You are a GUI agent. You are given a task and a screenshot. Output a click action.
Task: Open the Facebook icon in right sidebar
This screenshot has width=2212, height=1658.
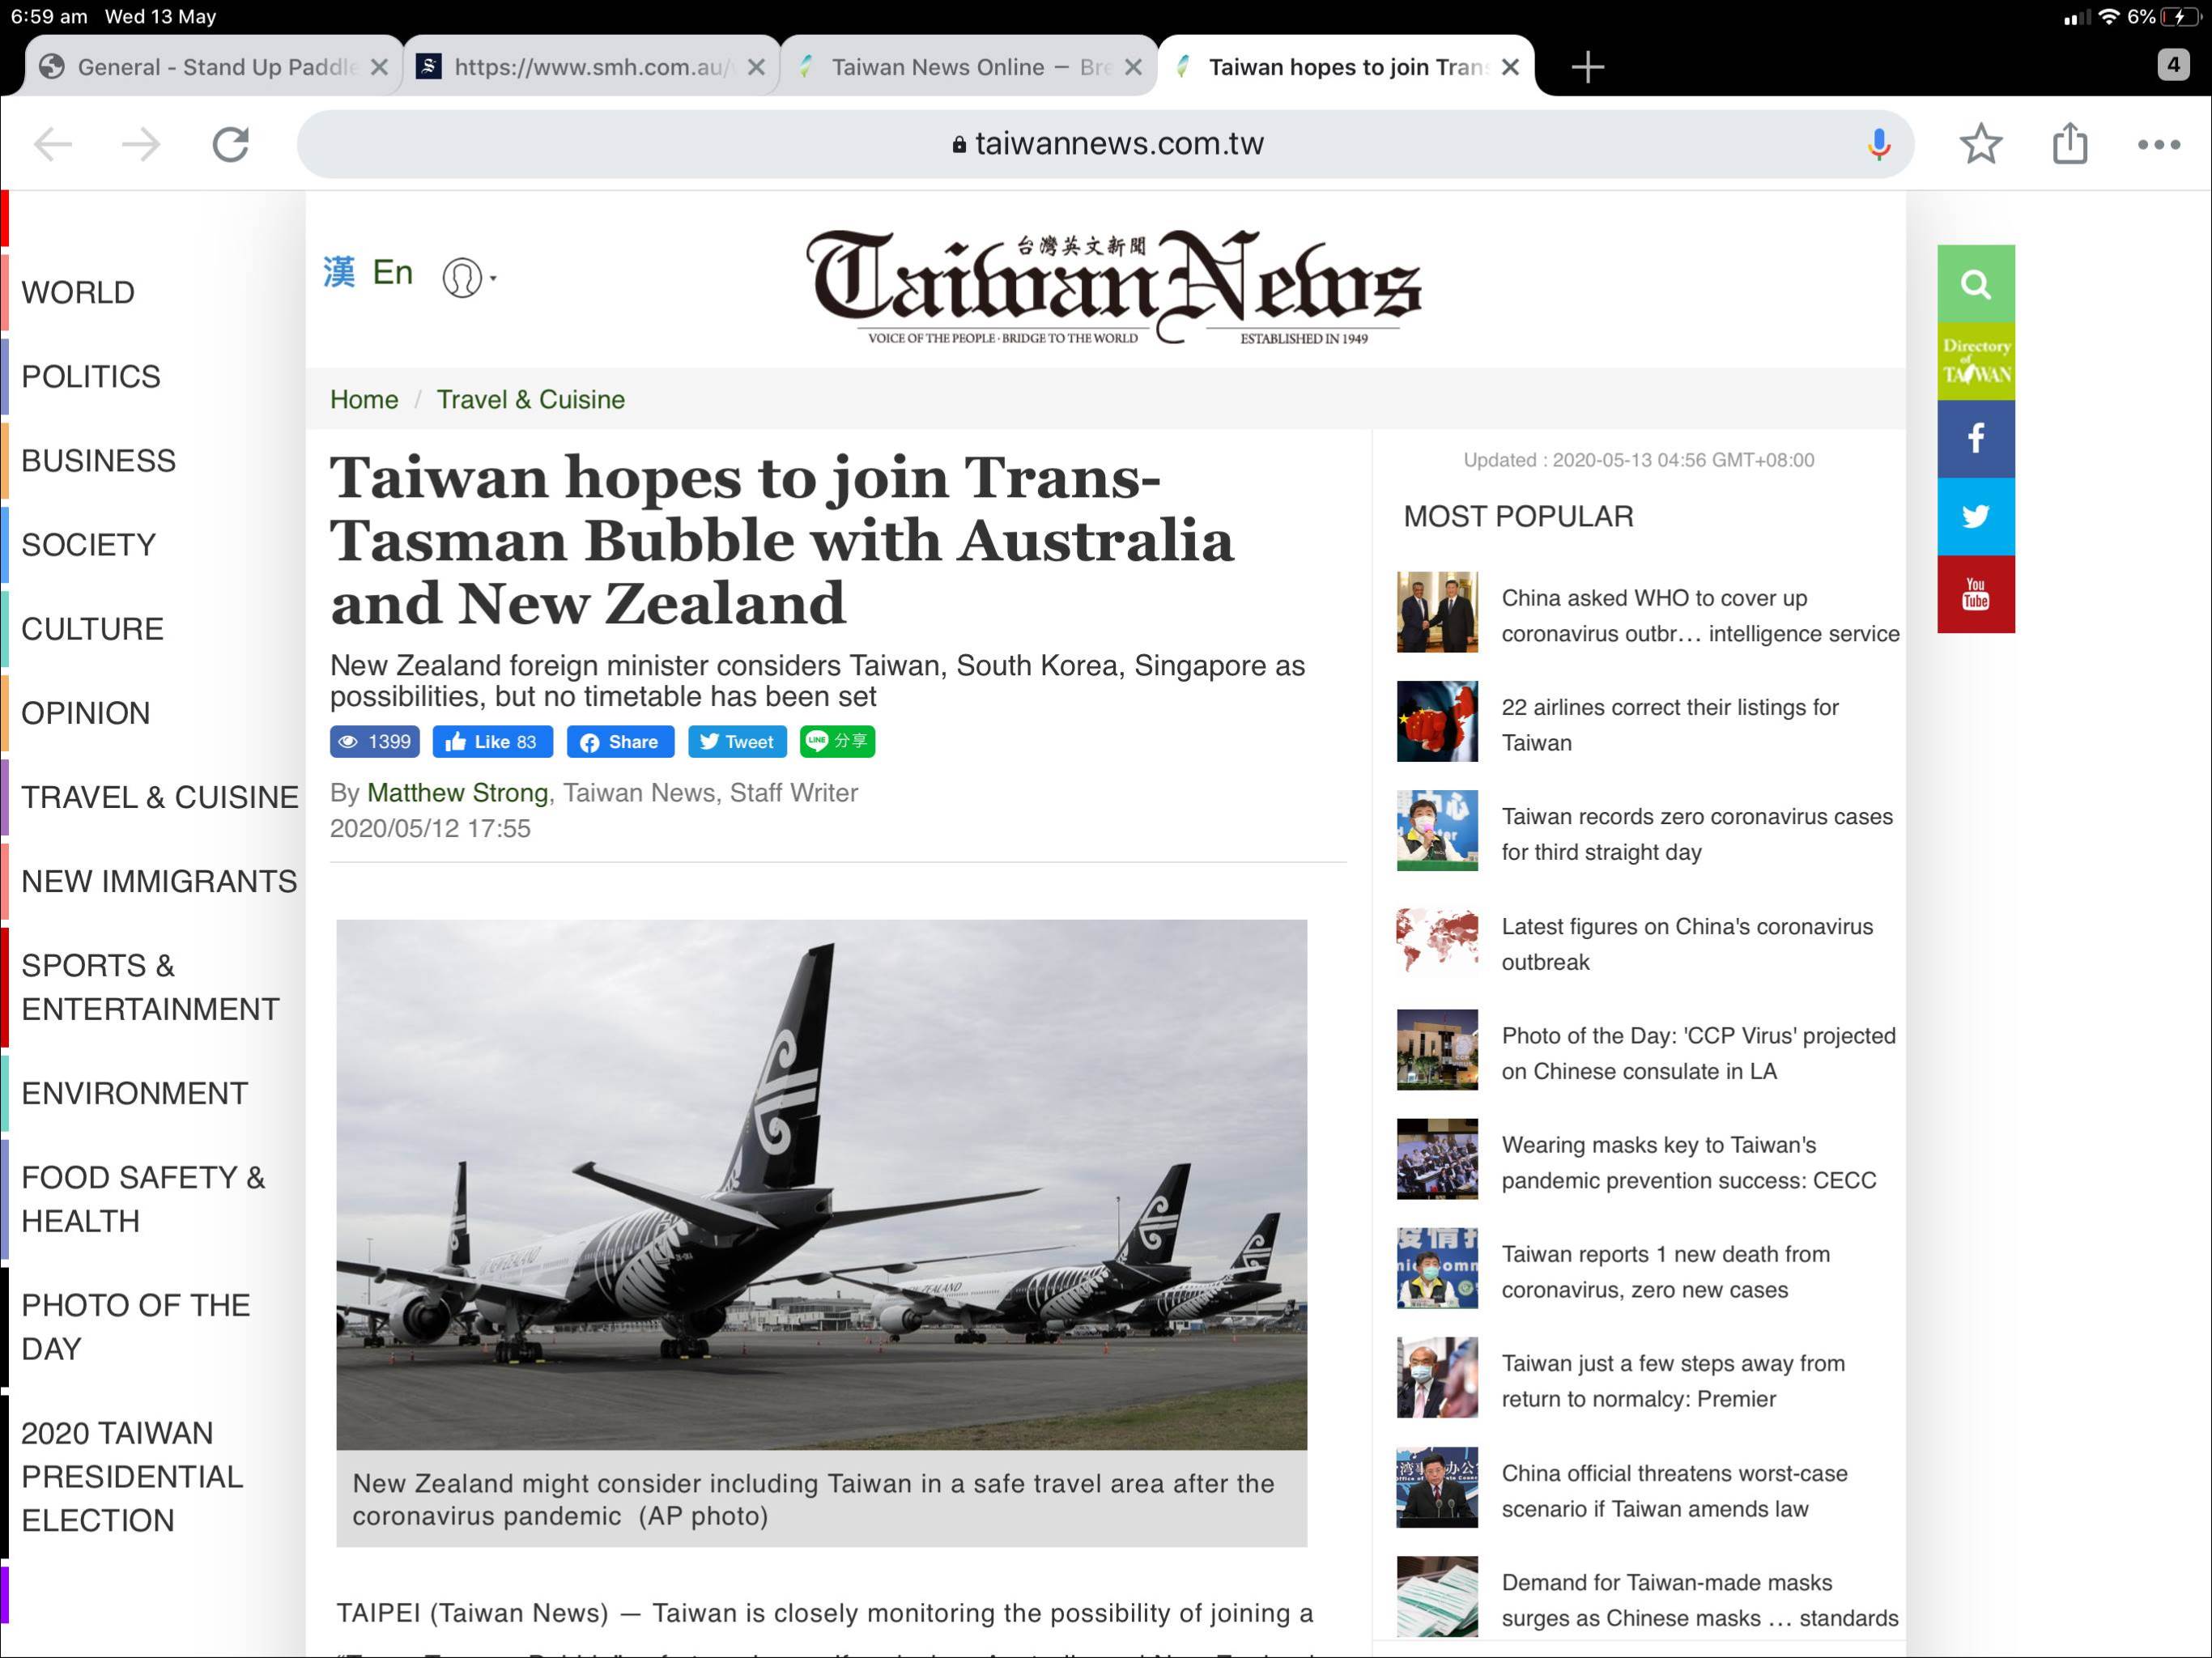[1975, 438]
